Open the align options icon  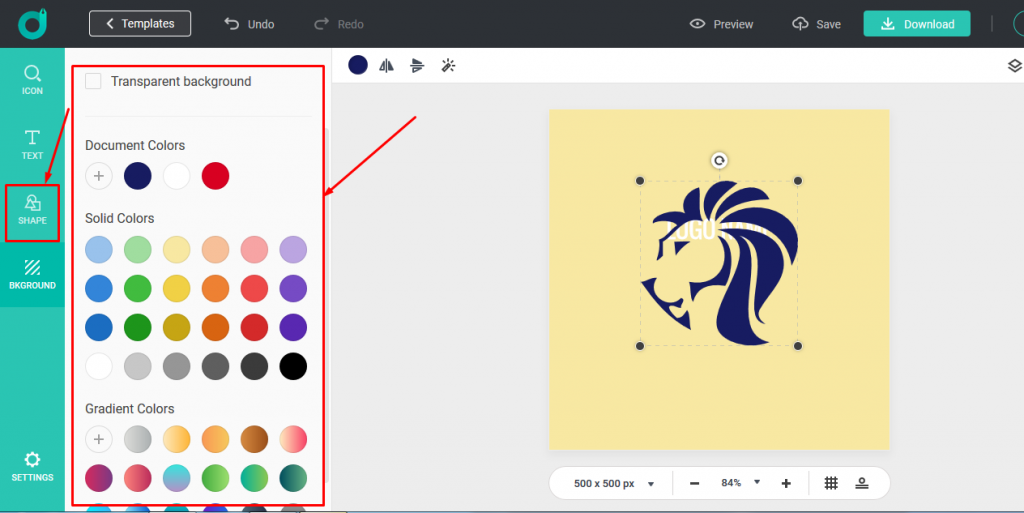tap(417, 65)
